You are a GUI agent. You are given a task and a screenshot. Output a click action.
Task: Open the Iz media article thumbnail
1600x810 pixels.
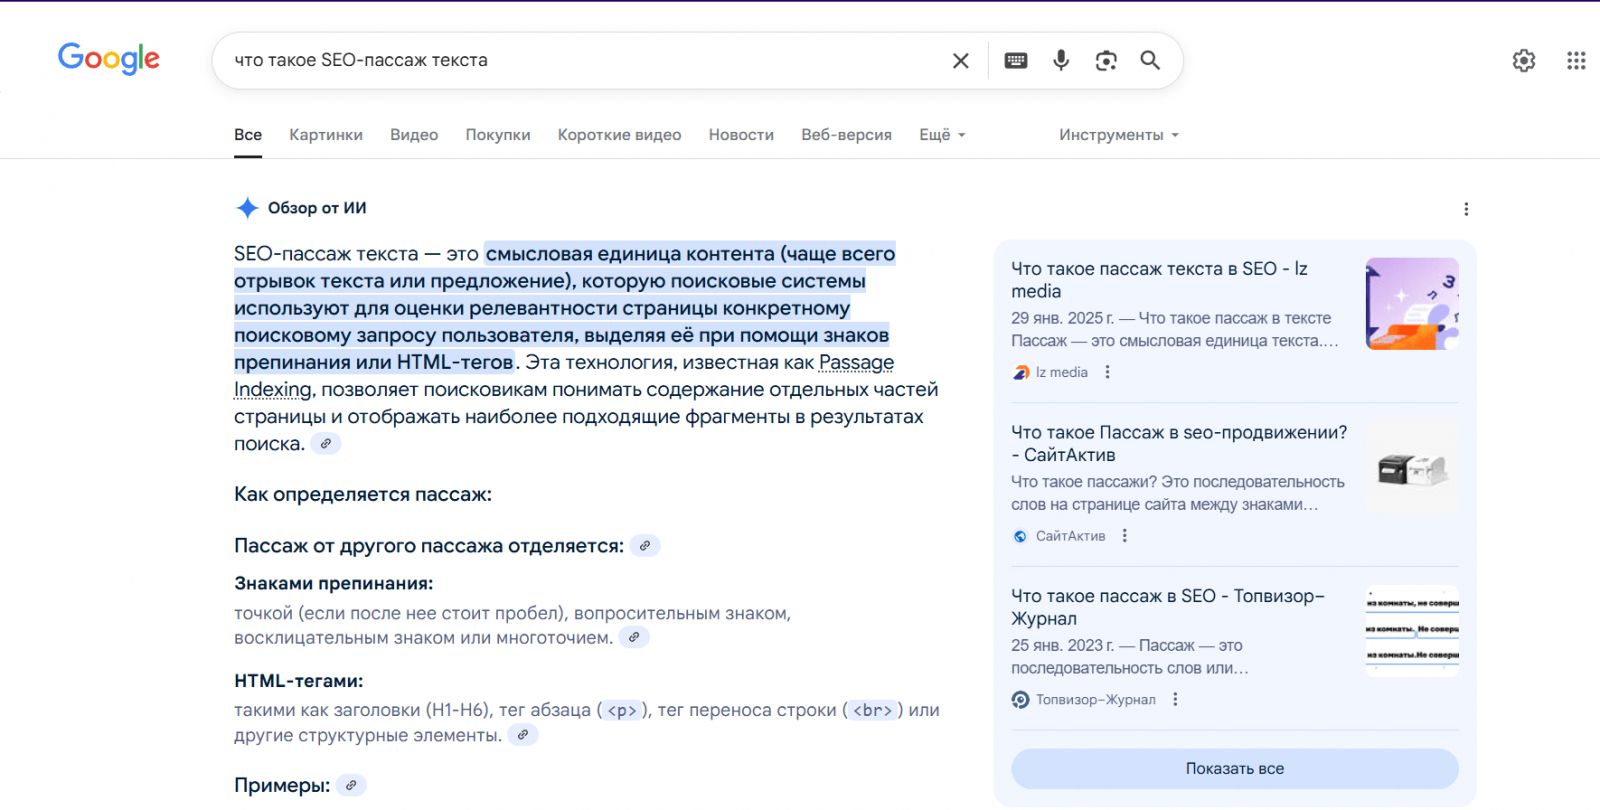(x=1412, y=304)
